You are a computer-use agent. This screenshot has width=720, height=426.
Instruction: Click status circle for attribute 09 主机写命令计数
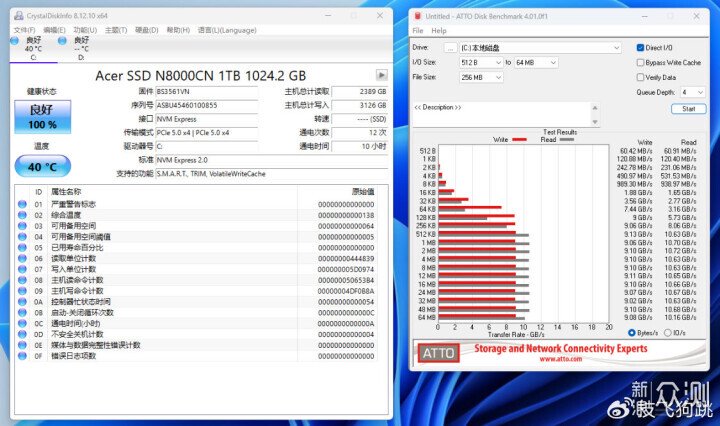[x=22, y=291]
